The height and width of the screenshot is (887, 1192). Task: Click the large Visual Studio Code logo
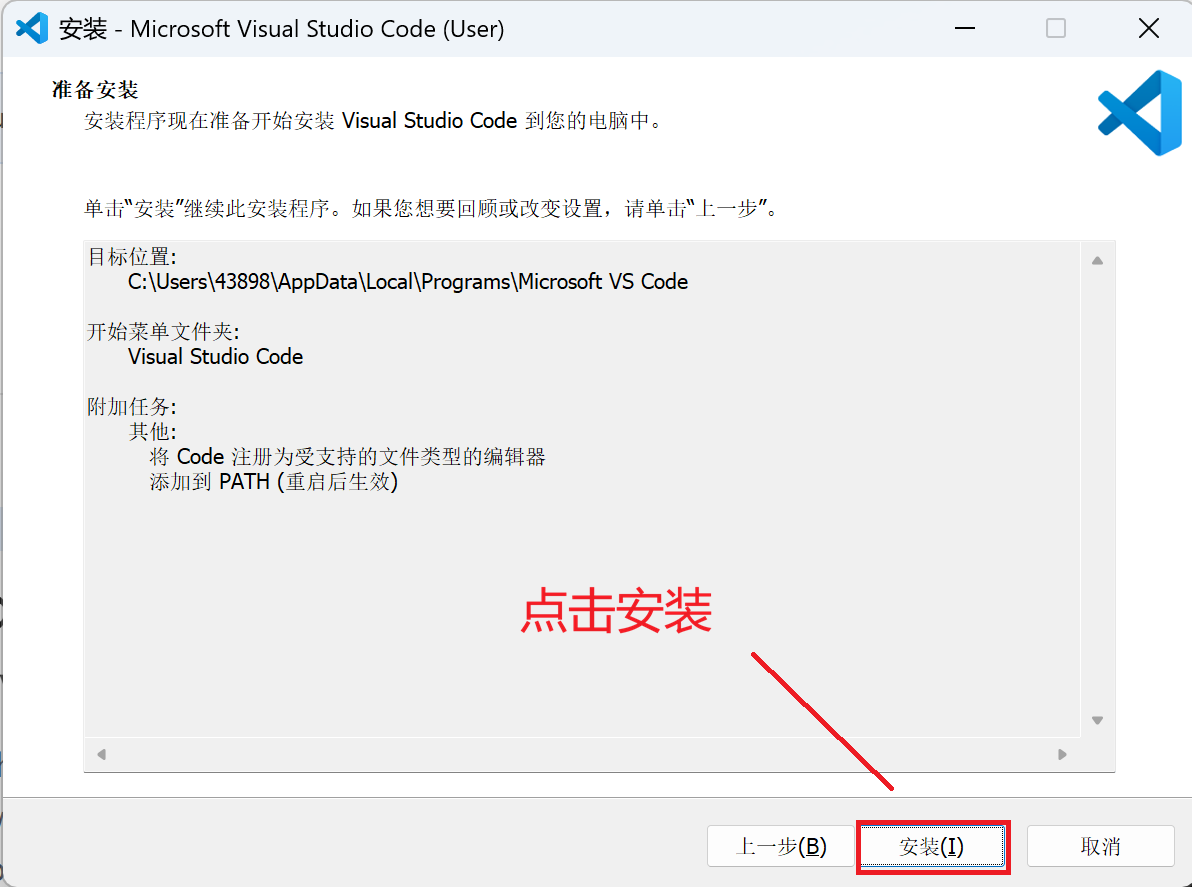click(x=1138, y=113)
